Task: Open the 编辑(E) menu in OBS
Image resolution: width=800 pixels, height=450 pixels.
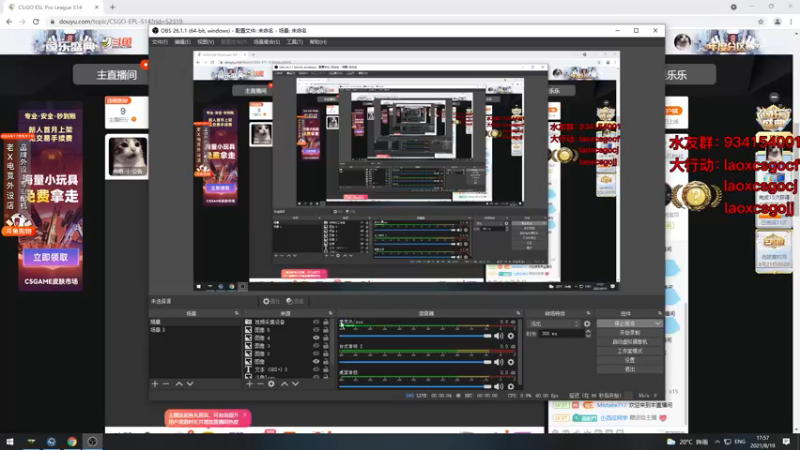Action: coord(182,42)
